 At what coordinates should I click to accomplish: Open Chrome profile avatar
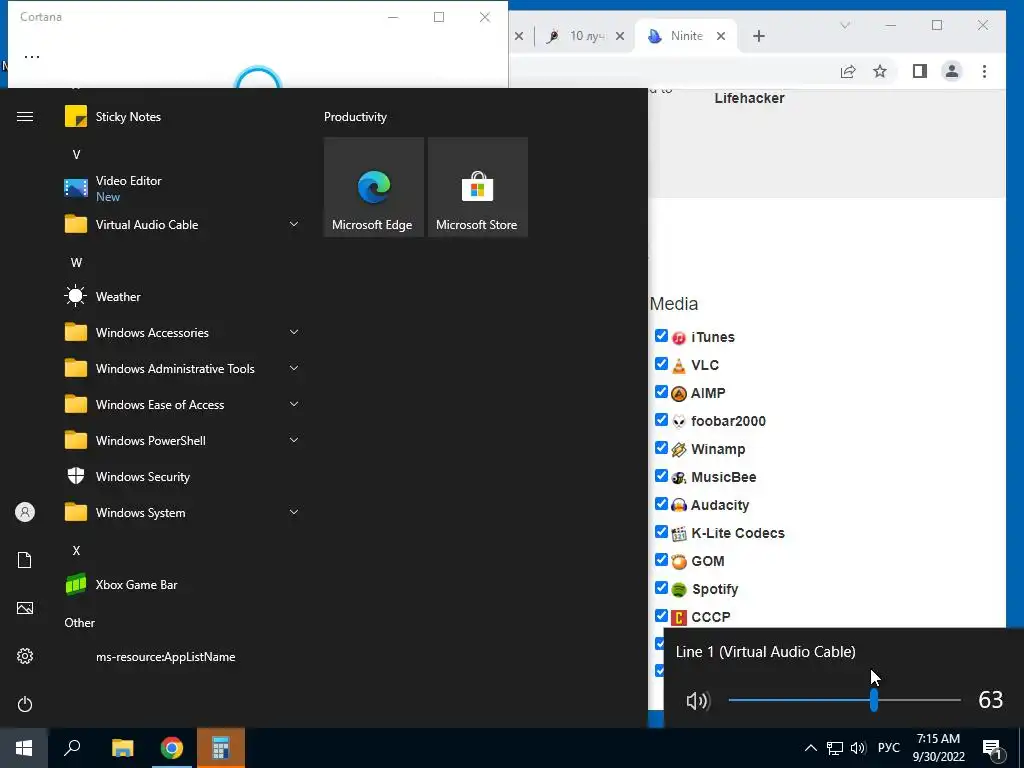point(952,71)
